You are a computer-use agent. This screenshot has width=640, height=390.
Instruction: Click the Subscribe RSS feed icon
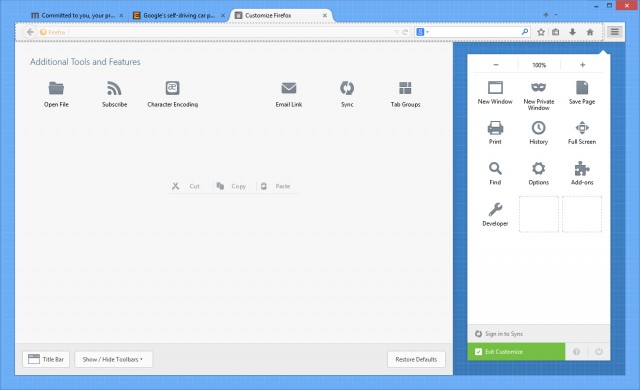[114, 88]
